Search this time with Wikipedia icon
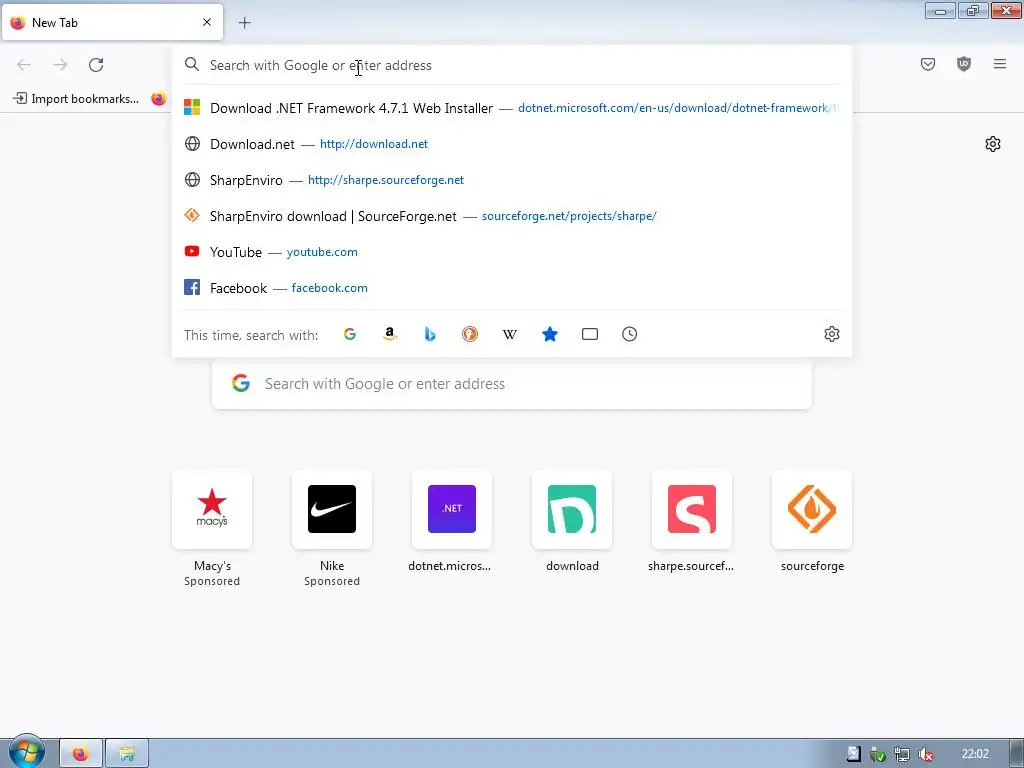 (x=509, y=334)
